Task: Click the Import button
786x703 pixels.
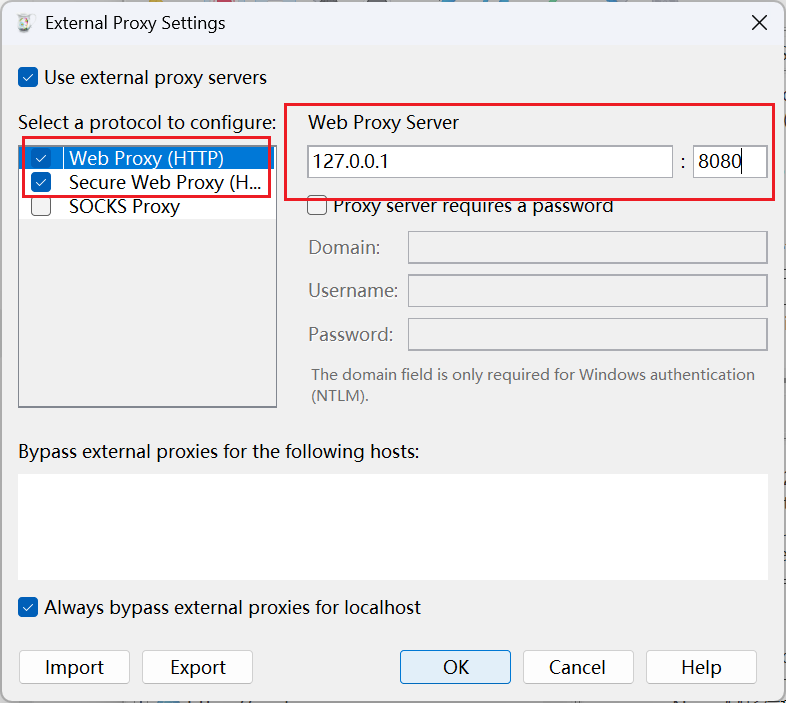Action: (74, 667)
